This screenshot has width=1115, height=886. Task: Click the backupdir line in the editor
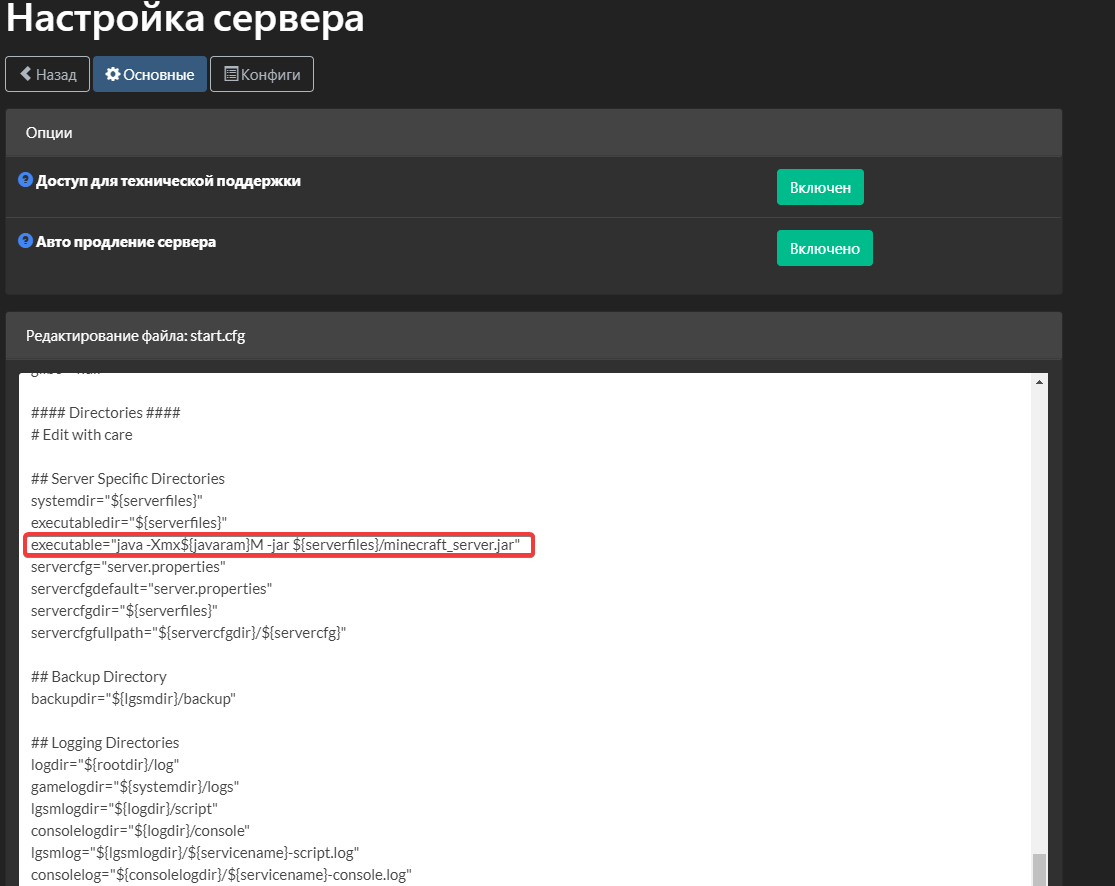click(133, 699)
